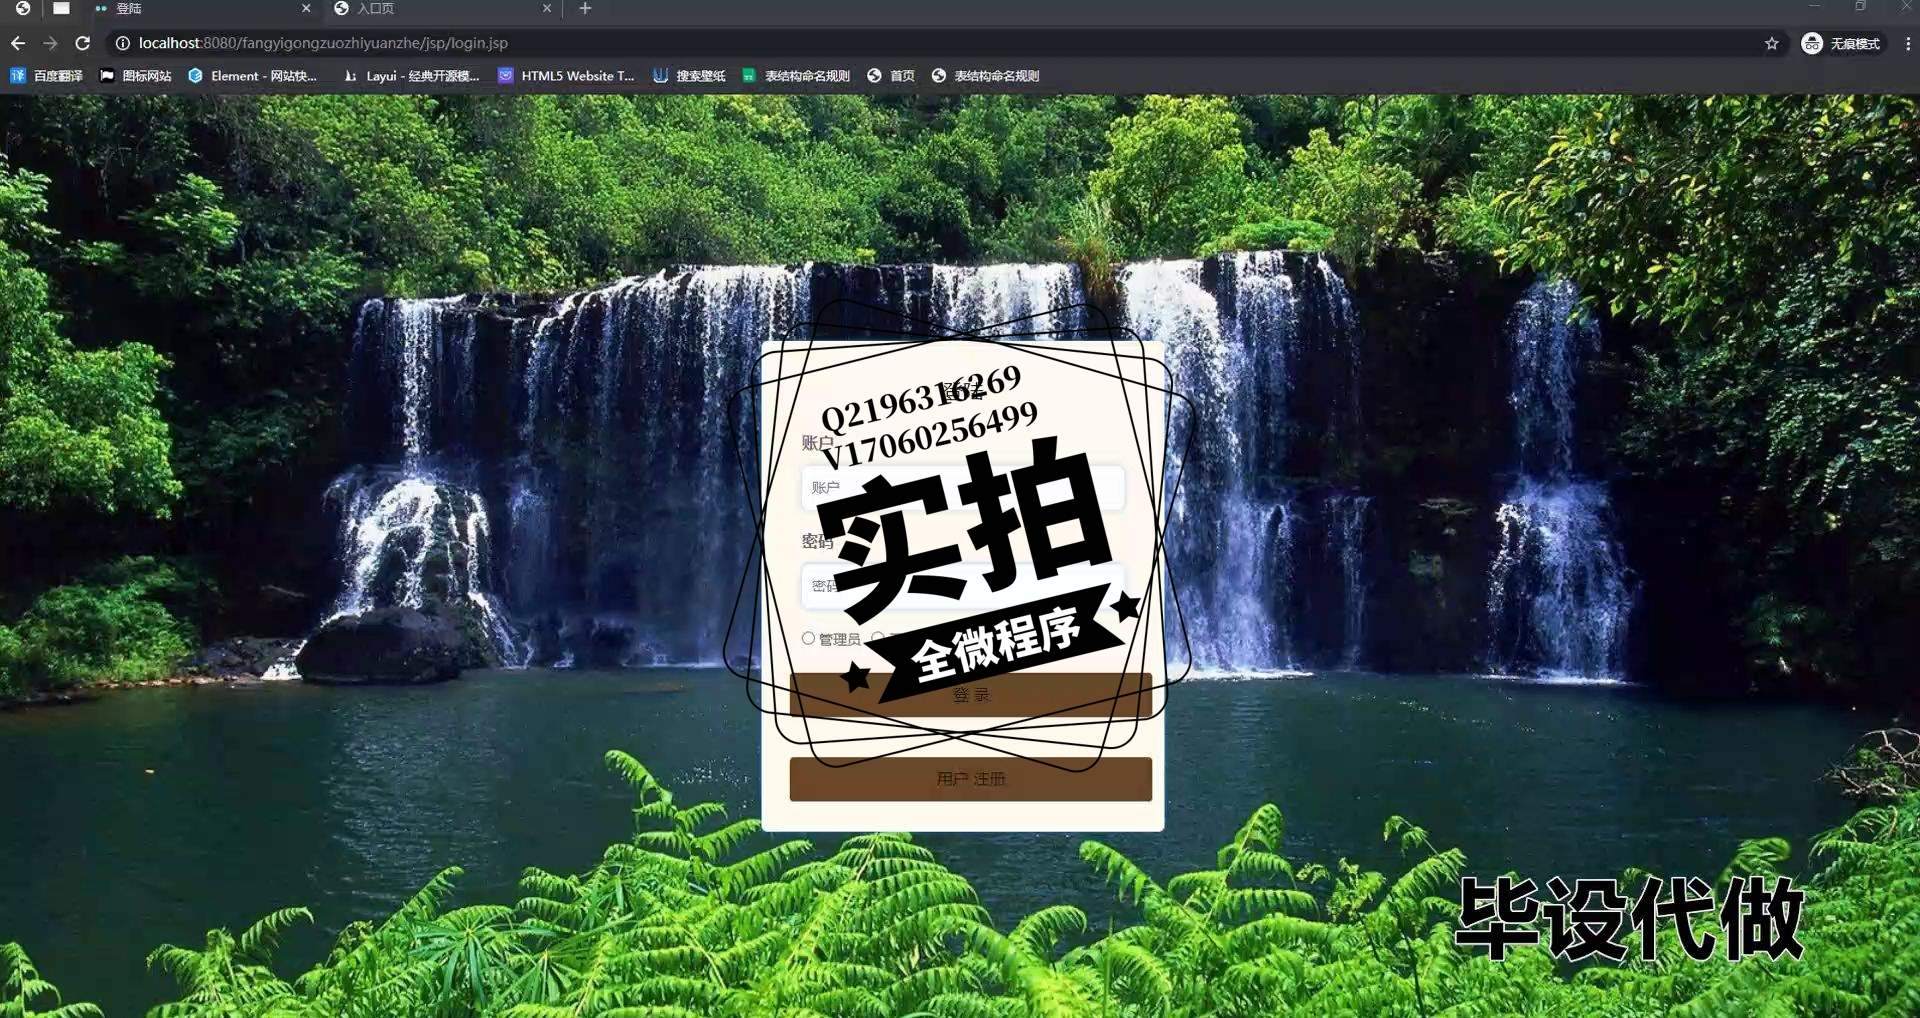Open the green-icon 表结构命名规则 bookmark
This screenshot has height=1018, width=1920.
(796, 76)
